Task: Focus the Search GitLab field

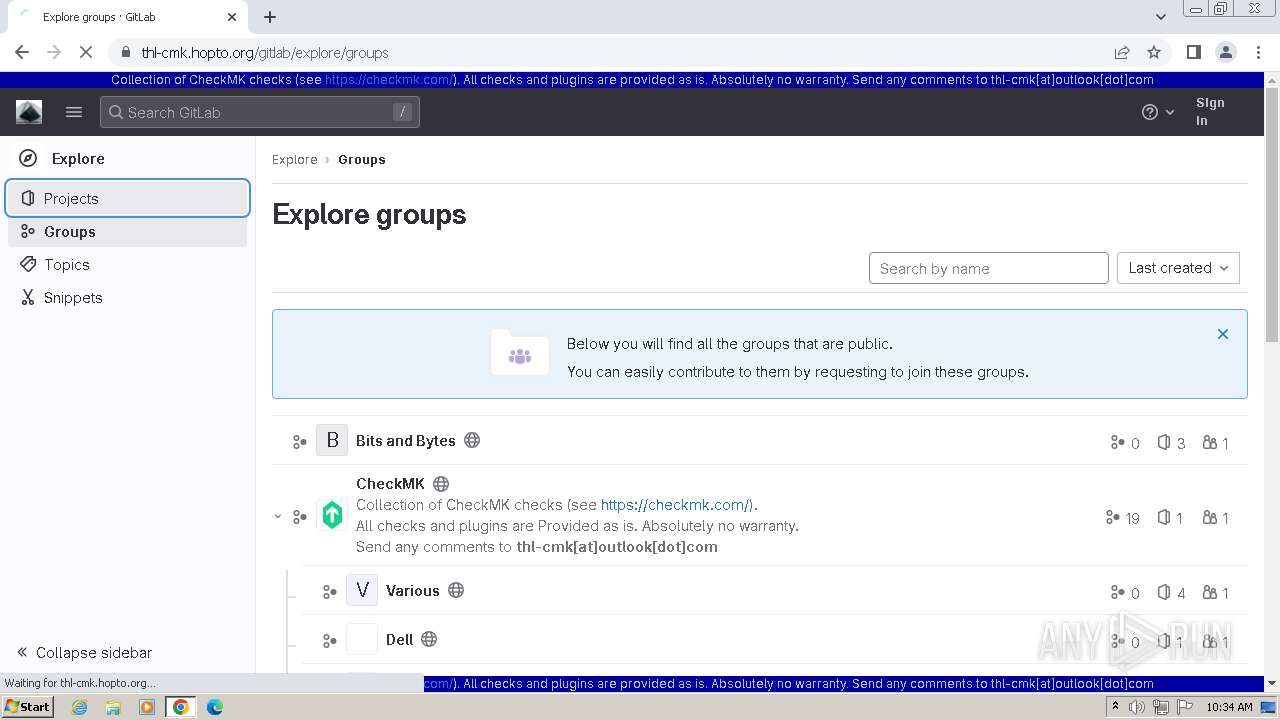Action: [260, 112]
